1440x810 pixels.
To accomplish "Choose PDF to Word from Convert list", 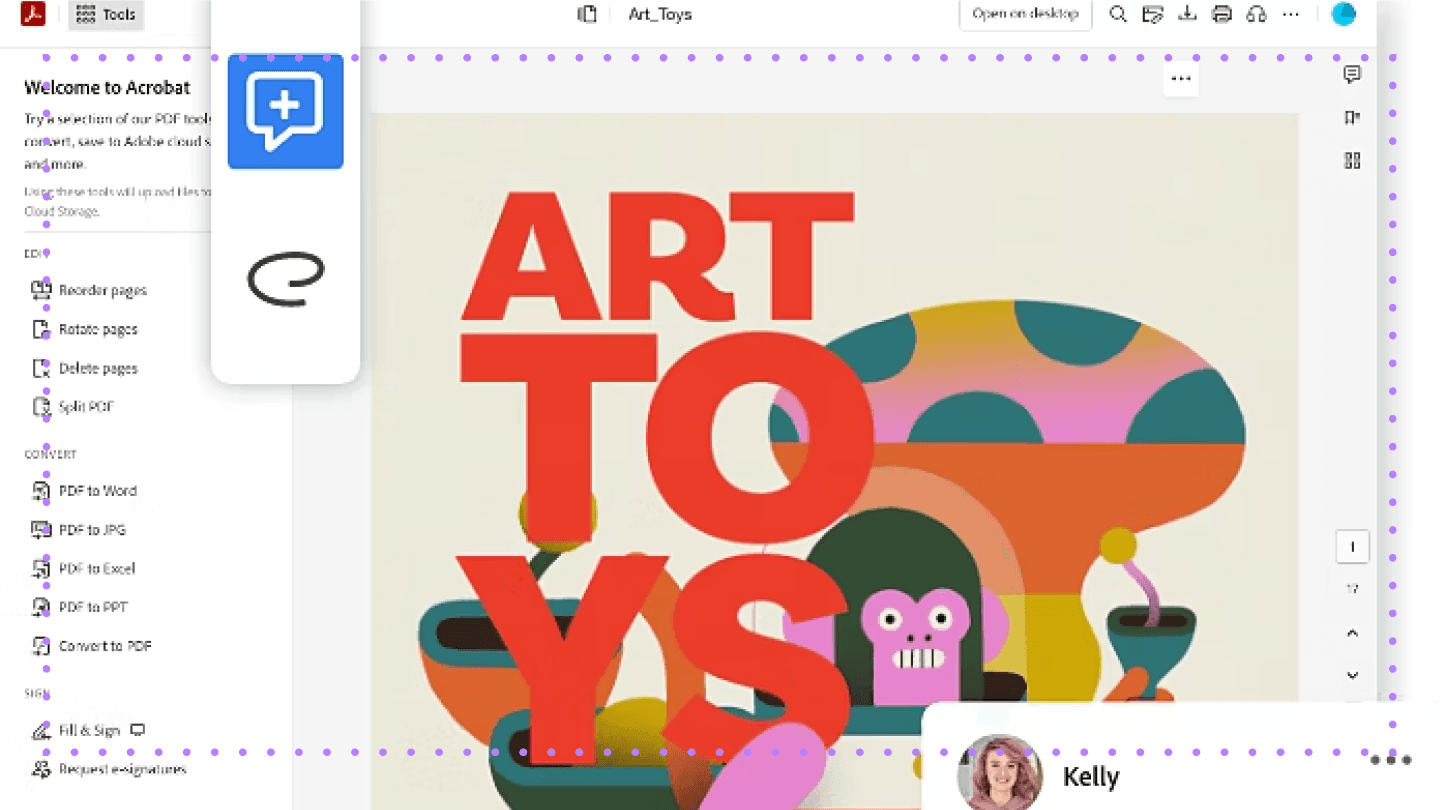I will [x=97, y=491].
